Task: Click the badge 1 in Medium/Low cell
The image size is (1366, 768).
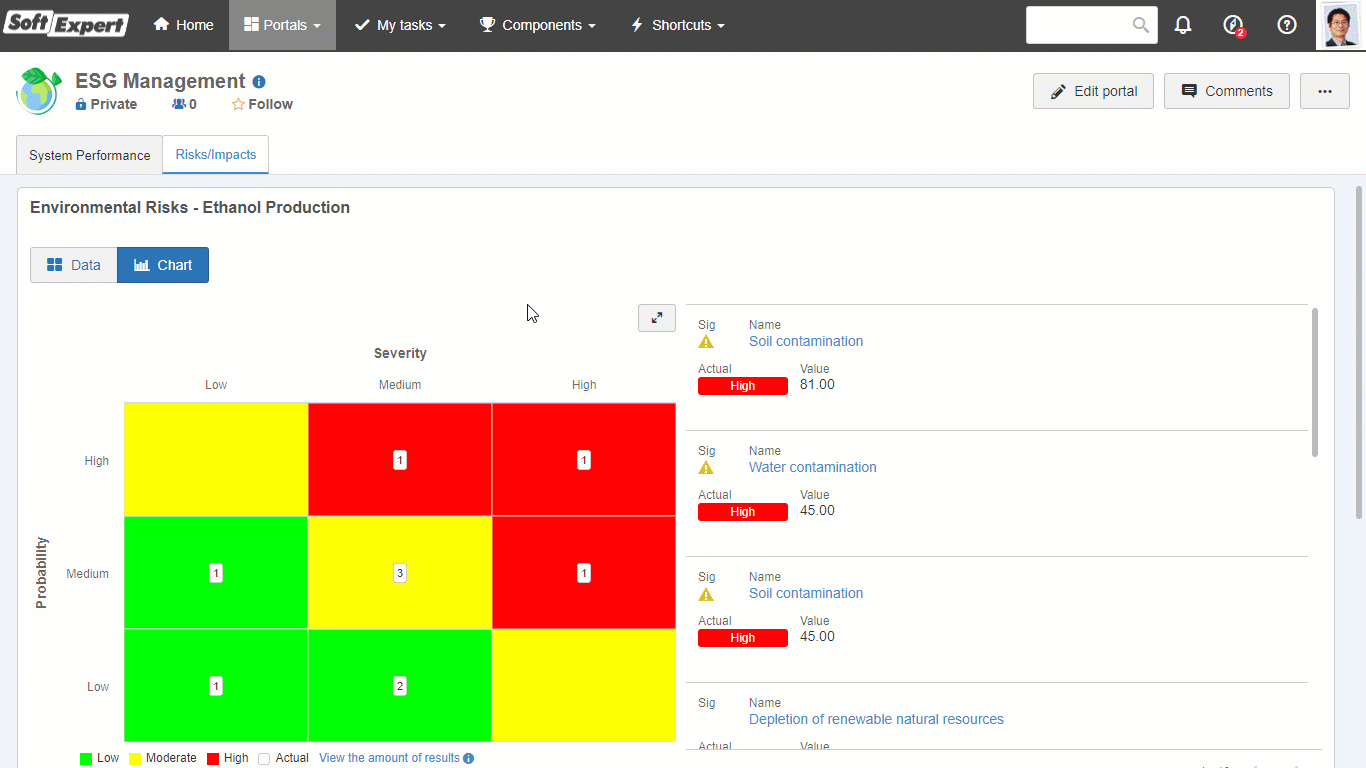Action: coord(216,573)
